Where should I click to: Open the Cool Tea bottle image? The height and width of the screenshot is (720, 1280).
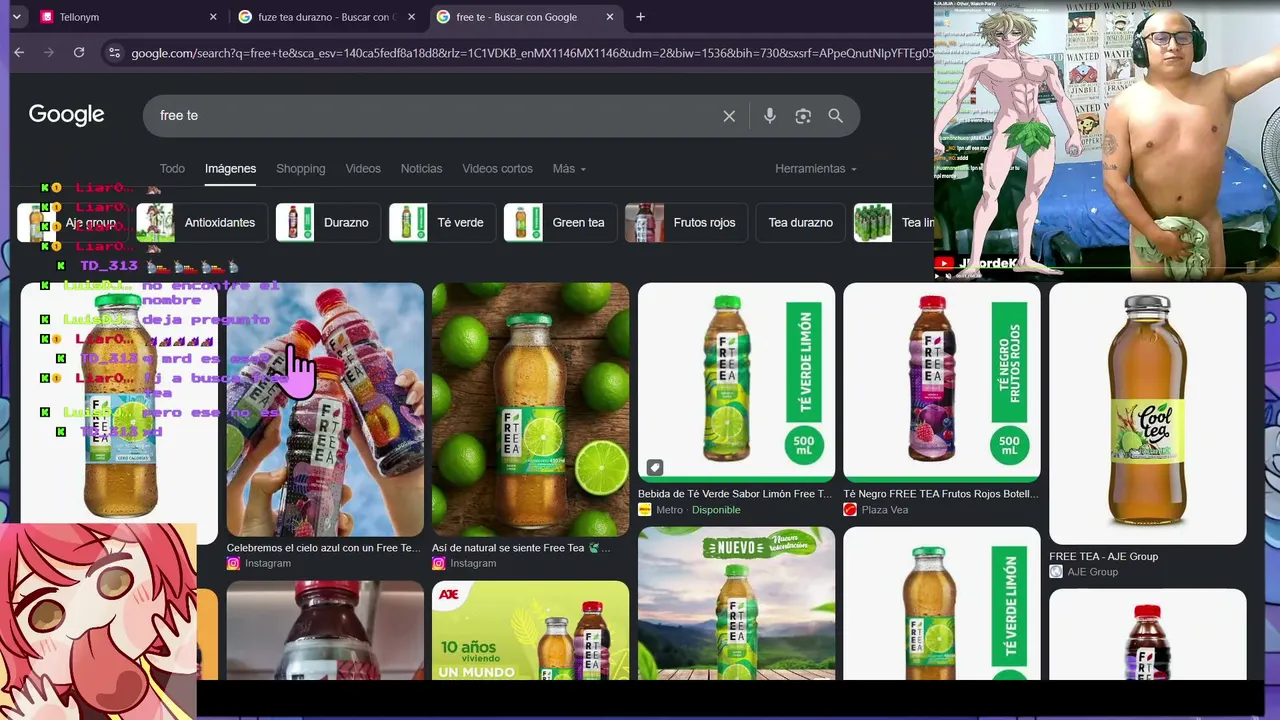[x=1148, y=414]
